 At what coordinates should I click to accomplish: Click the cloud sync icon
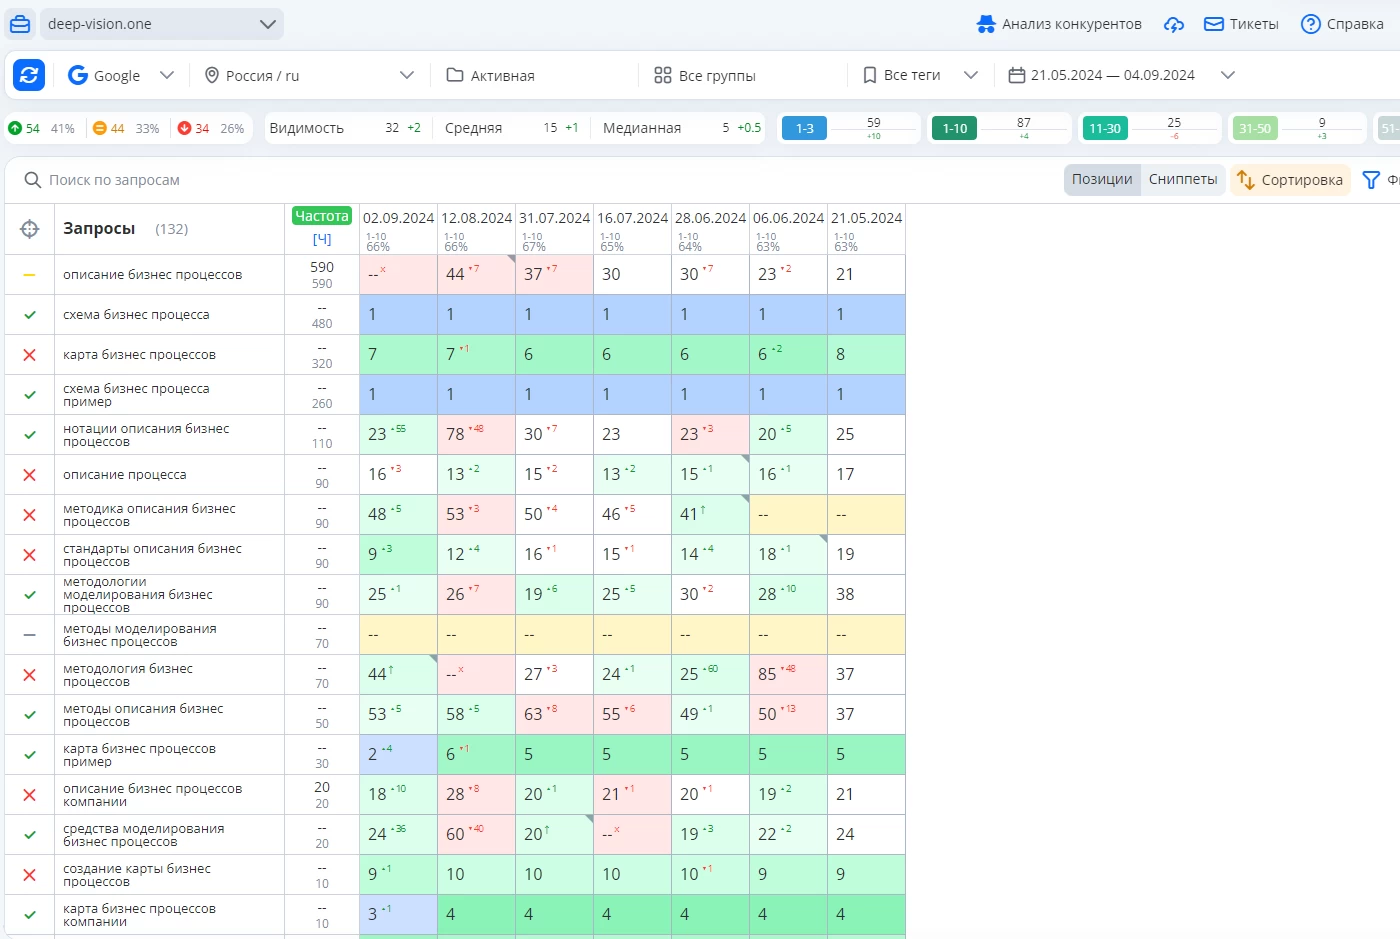[x=1174, y=24]
